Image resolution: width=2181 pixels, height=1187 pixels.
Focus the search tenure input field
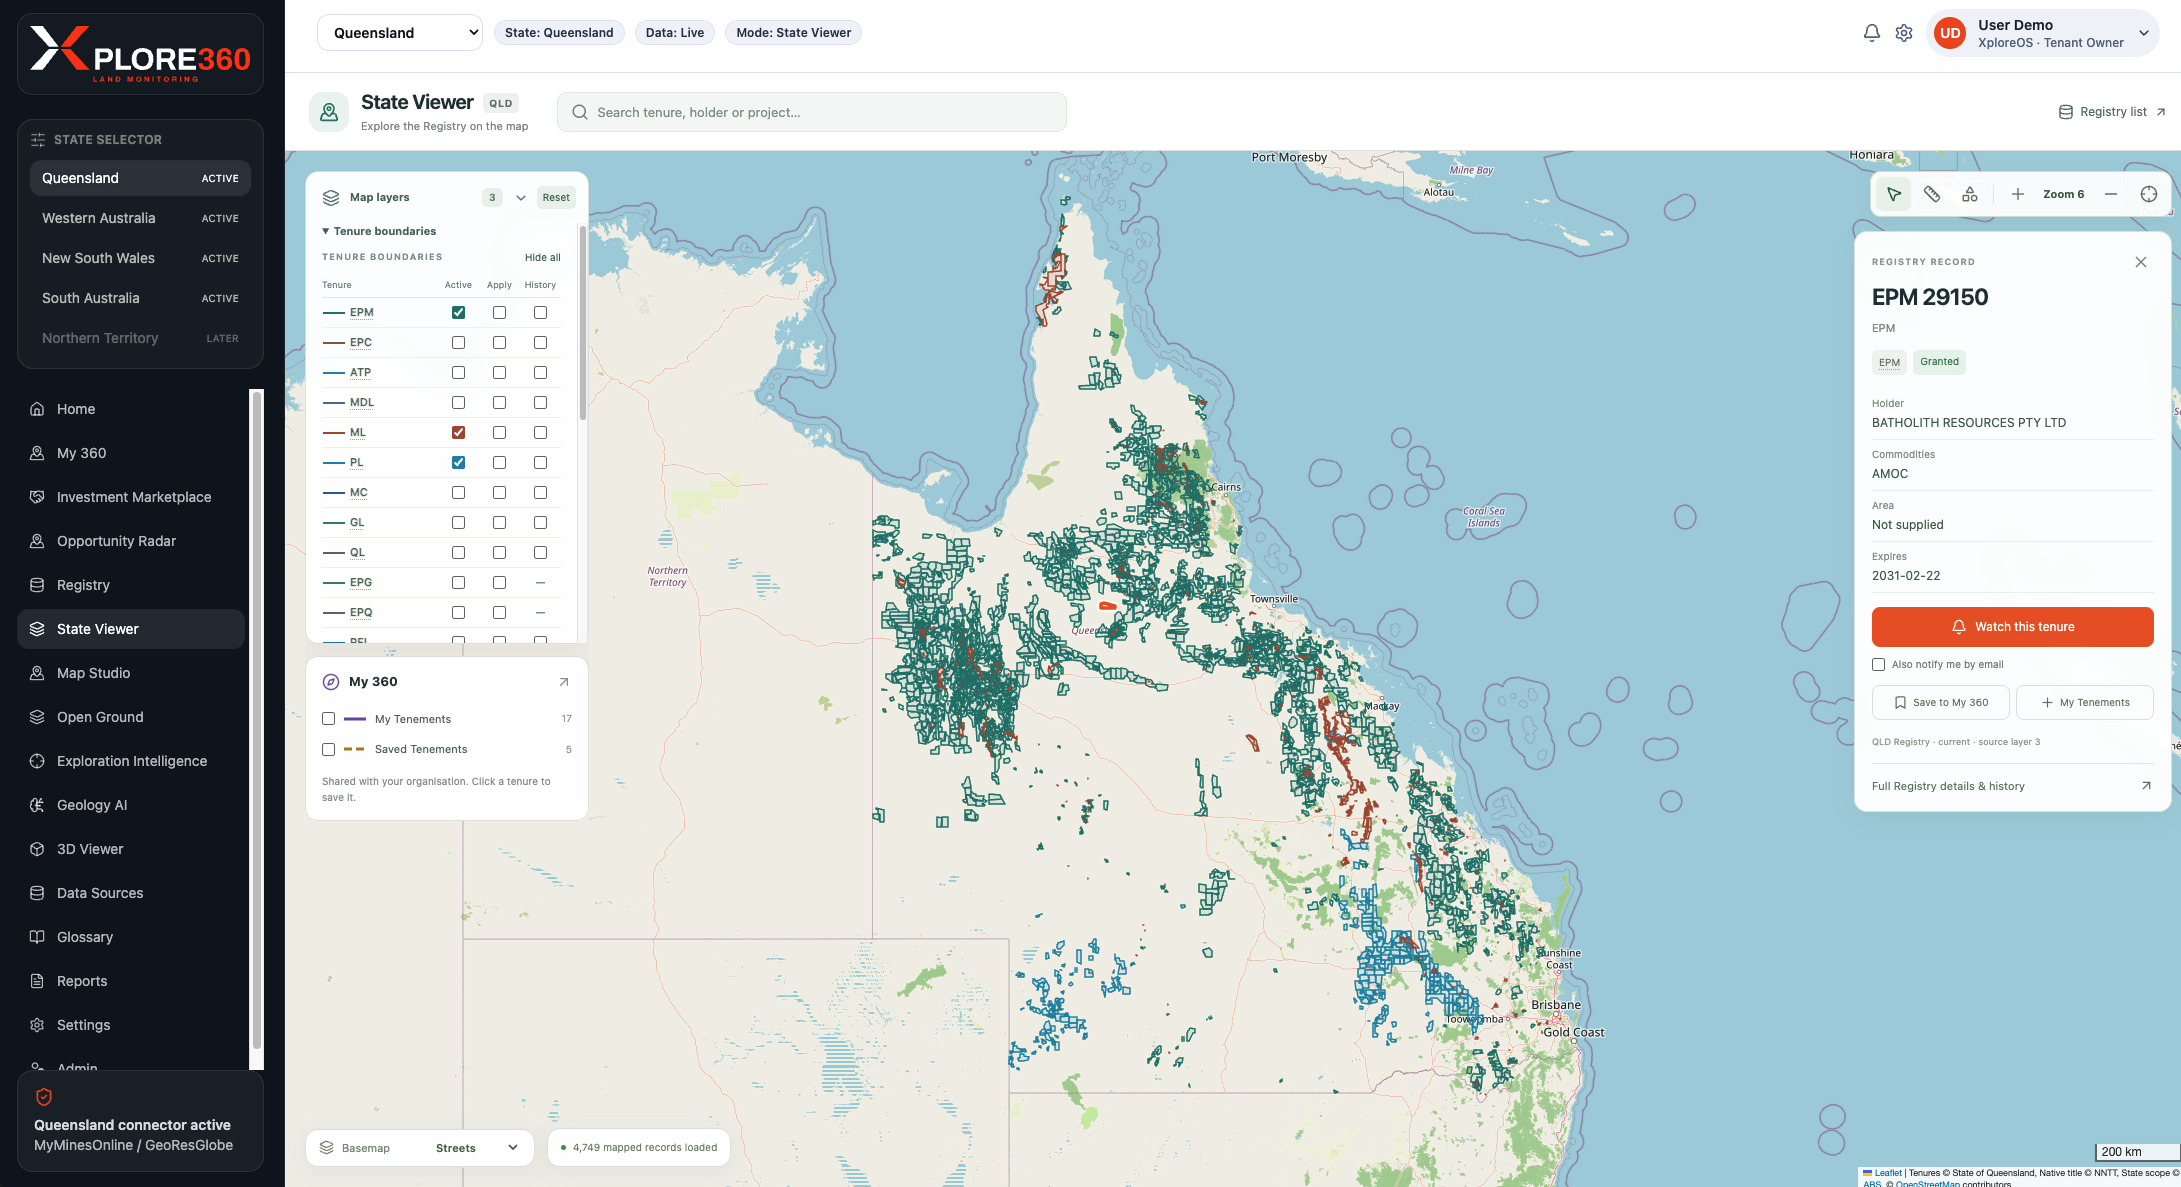tap(811, 112)
